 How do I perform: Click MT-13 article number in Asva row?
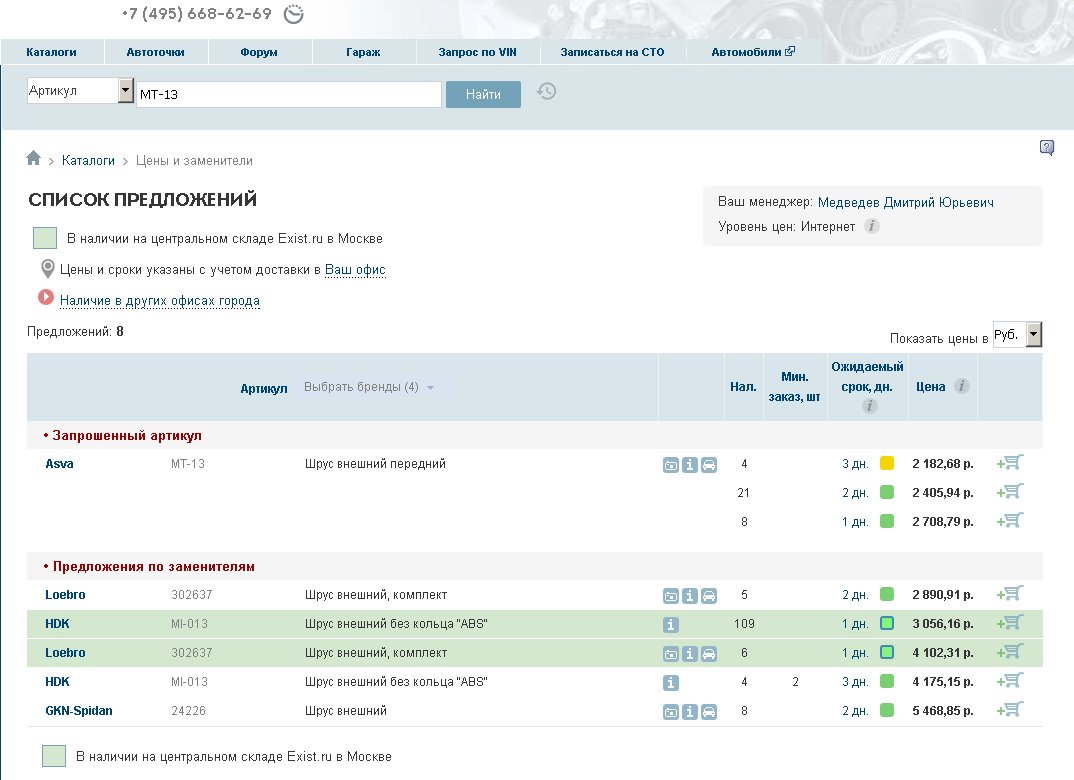tap(188, 464)
